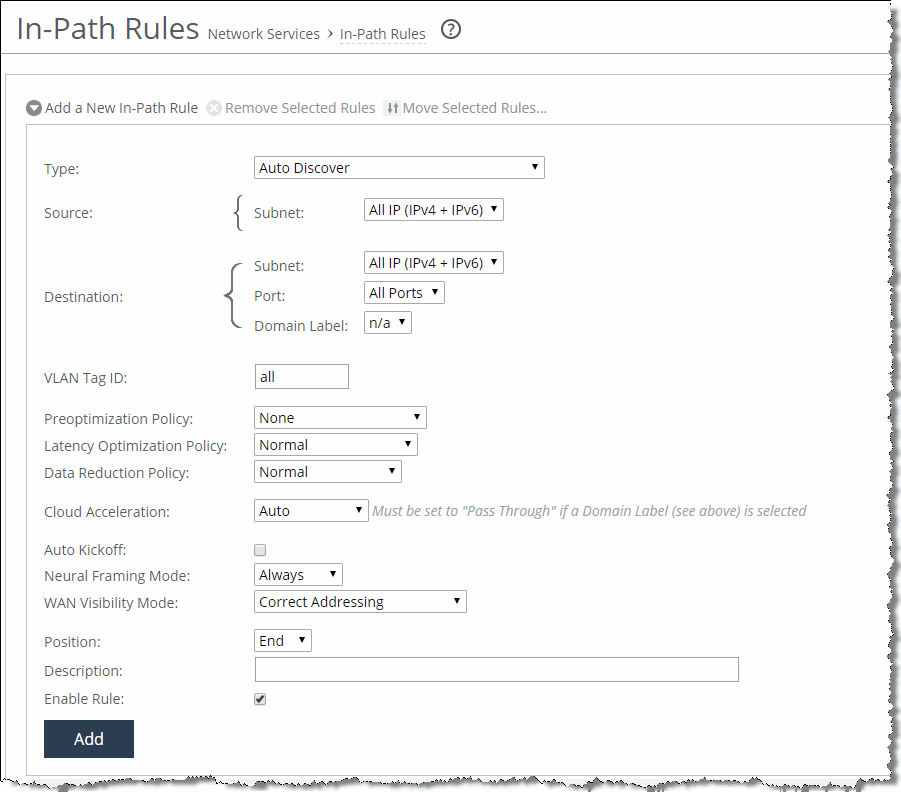Expand the All Ports dropdown
The width and height of the screenshot is (901, 792).
[404, 293]
